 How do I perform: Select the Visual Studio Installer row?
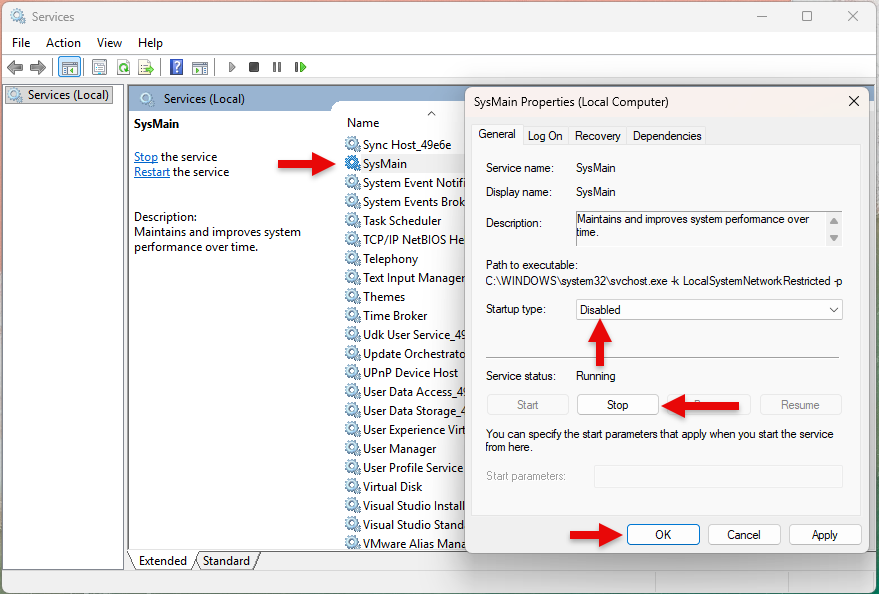tap(405, 506)
